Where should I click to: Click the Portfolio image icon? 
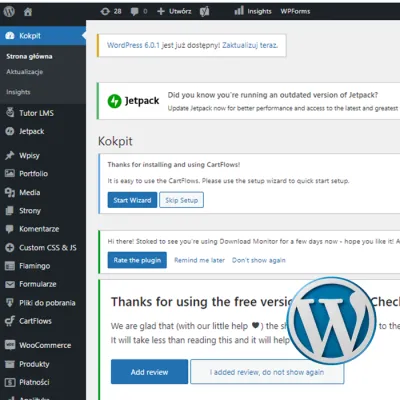coord(10,173)
